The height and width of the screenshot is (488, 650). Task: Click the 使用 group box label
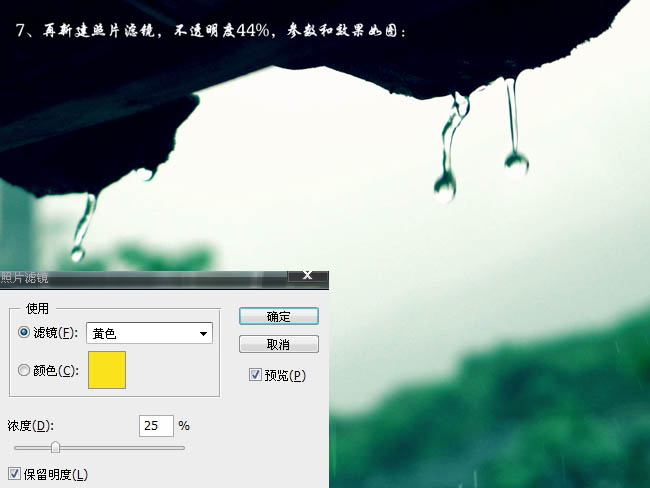point(37,309)
